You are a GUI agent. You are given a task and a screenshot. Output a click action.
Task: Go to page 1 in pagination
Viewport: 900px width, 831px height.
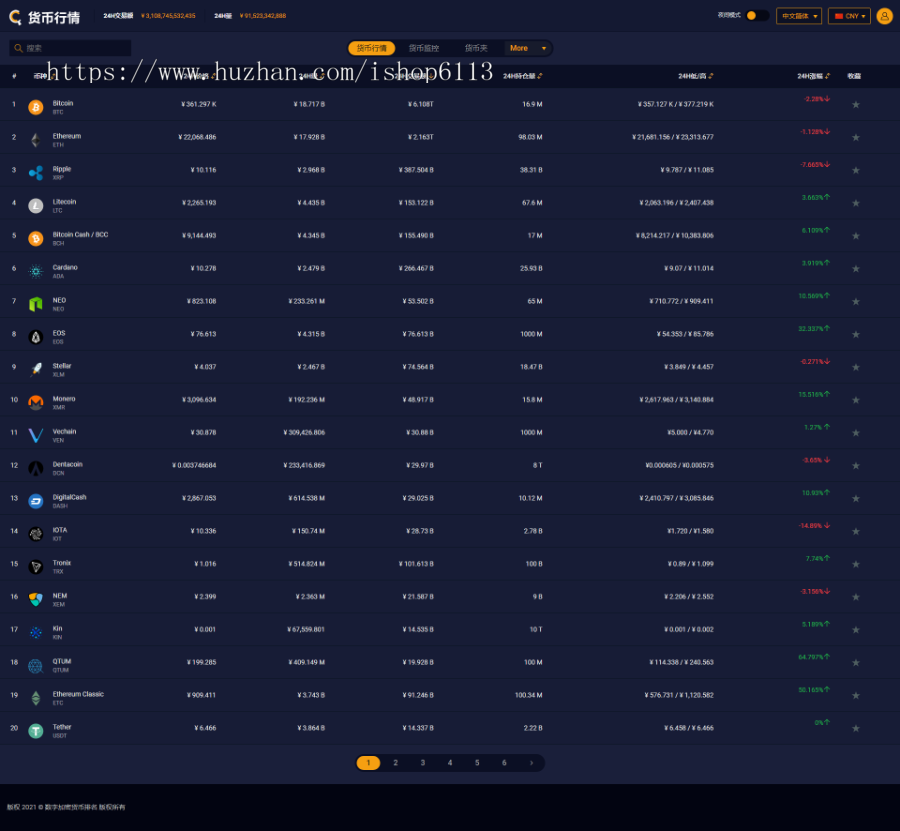click(x=368, y=763)
